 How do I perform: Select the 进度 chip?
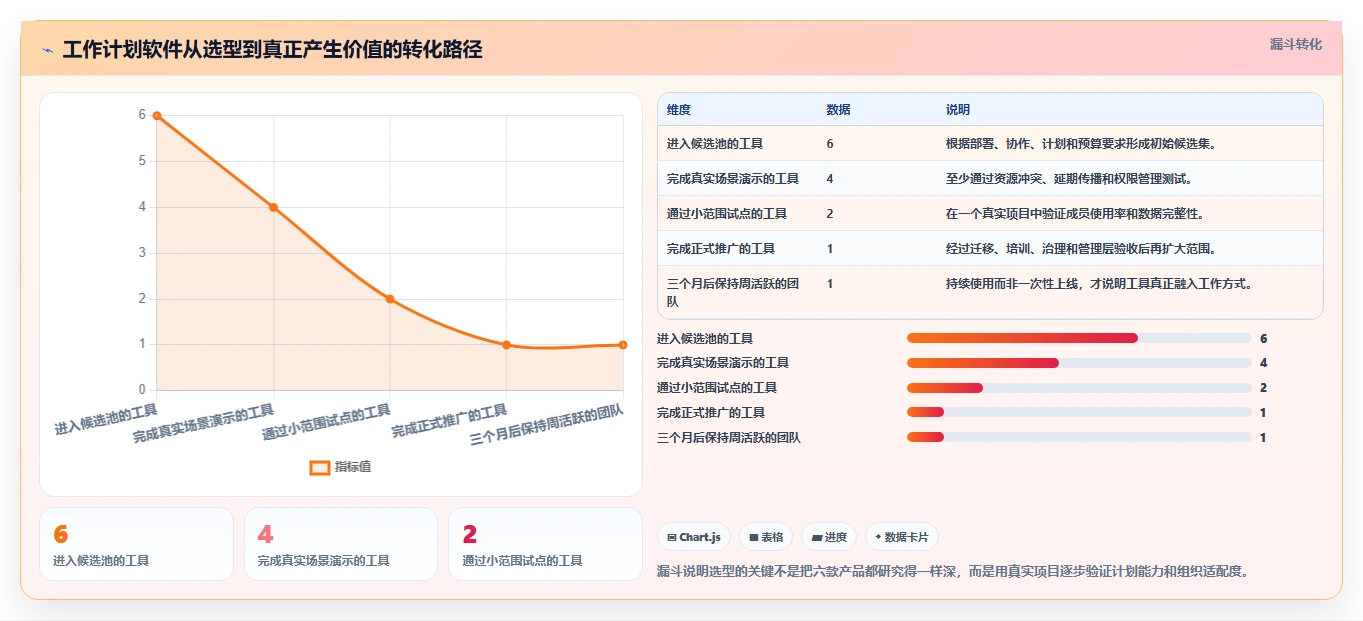point(829,537)
